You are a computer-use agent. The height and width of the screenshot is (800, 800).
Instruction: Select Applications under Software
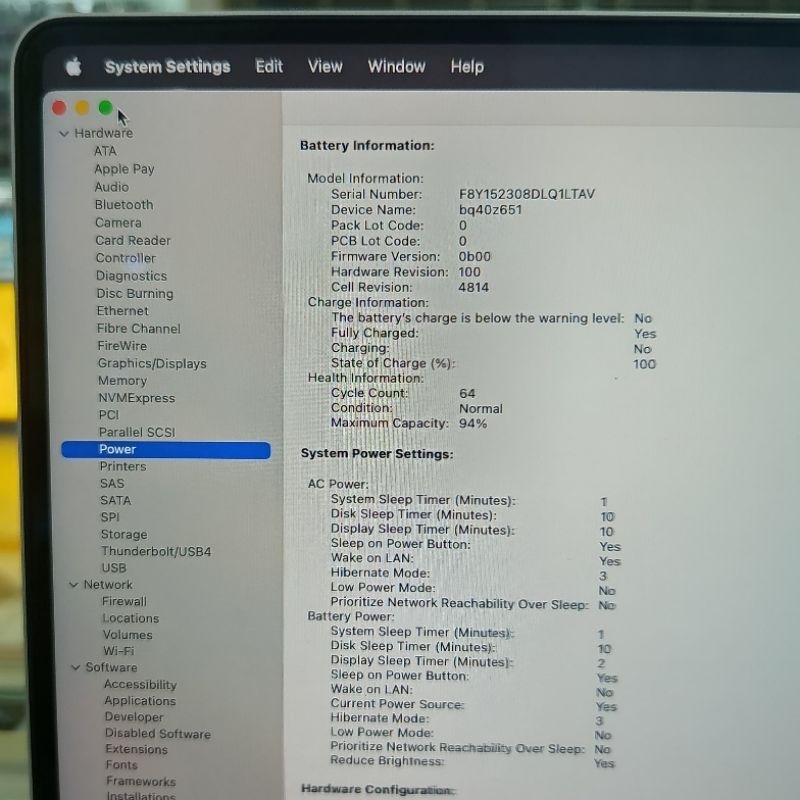point(140,701)
